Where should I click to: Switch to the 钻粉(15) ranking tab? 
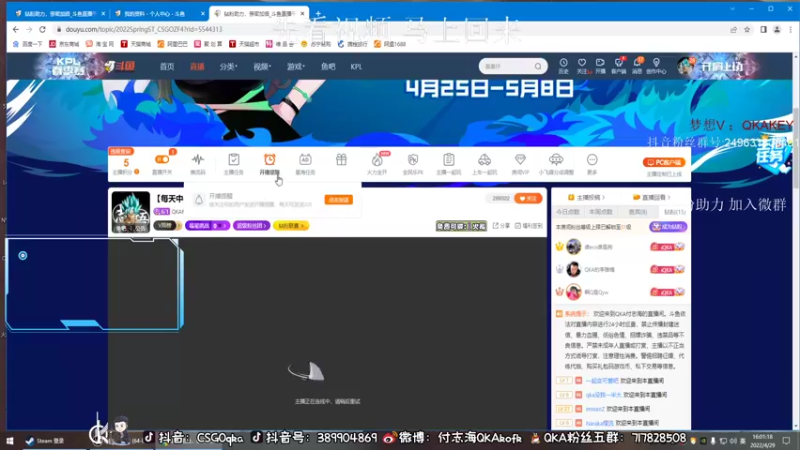(674, 212)
